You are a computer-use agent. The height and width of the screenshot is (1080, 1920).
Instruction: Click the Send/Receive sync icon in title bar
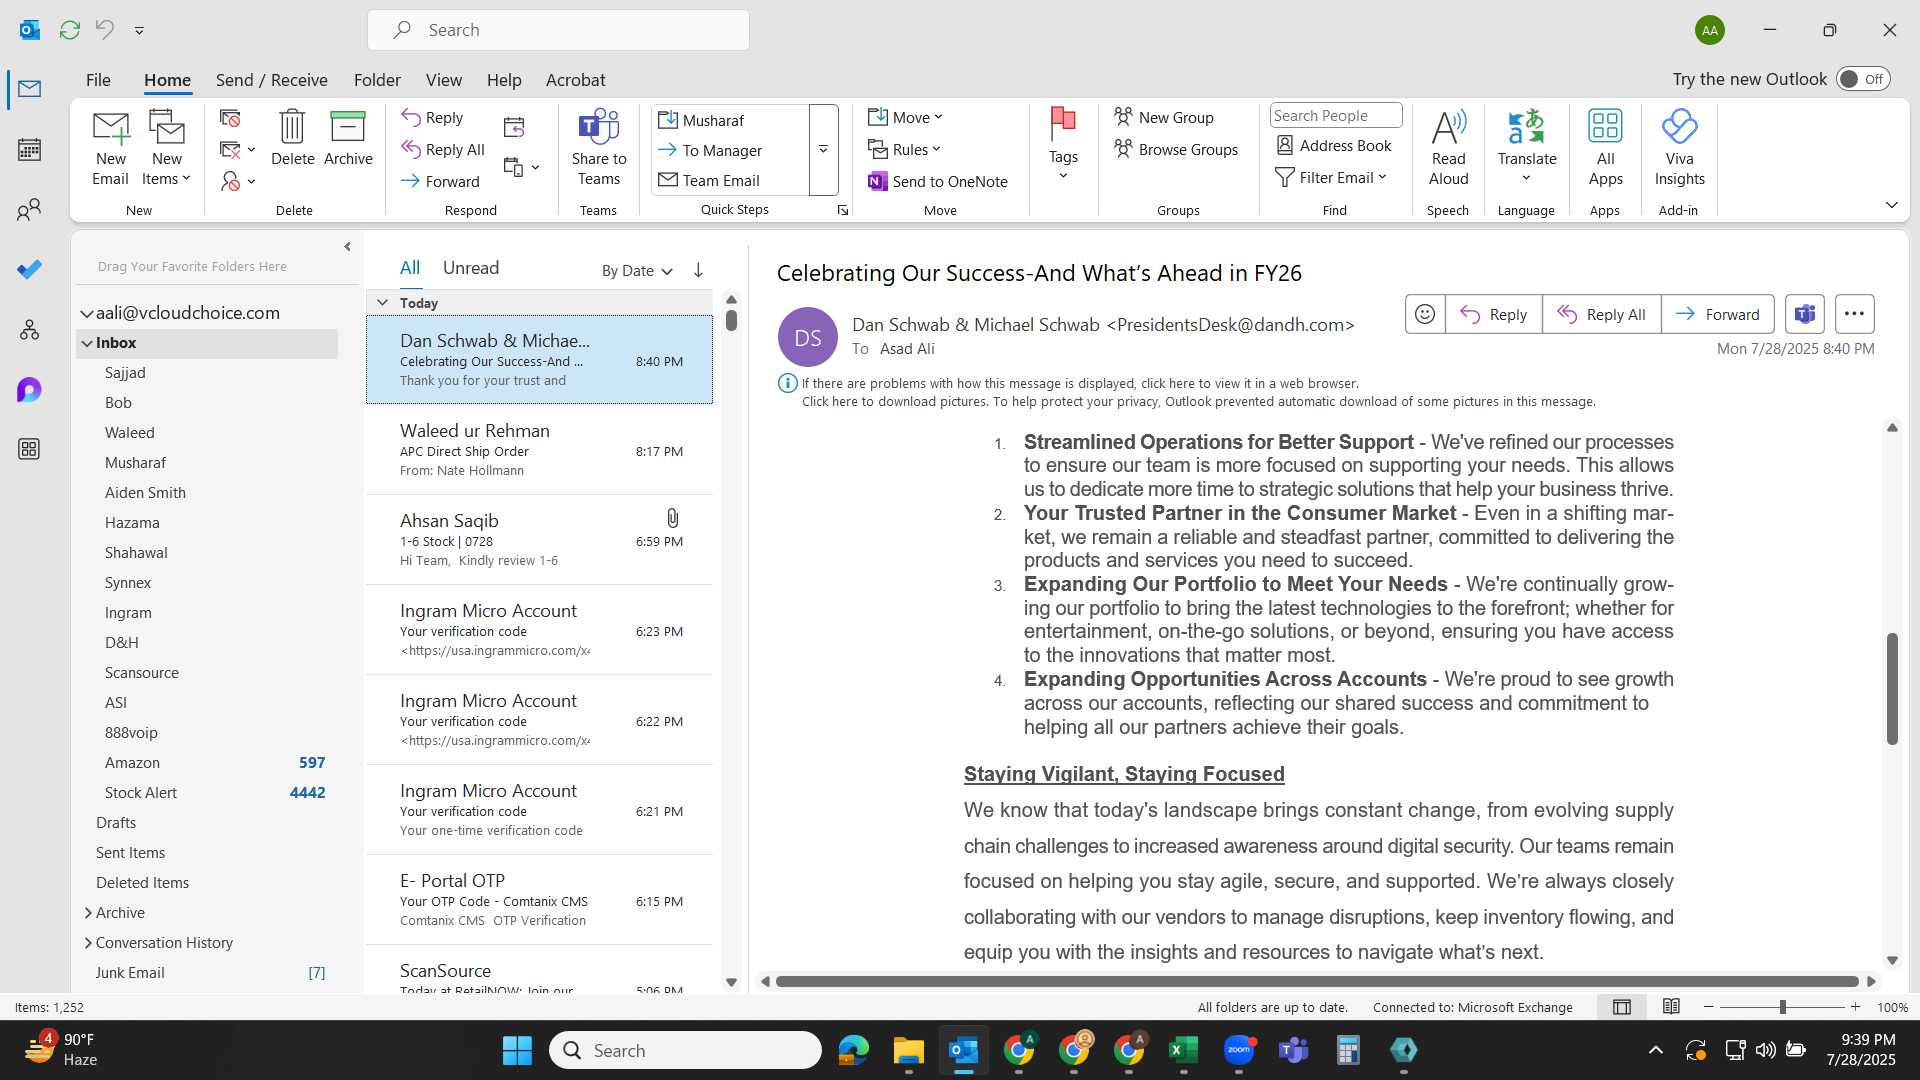(69, 30)
